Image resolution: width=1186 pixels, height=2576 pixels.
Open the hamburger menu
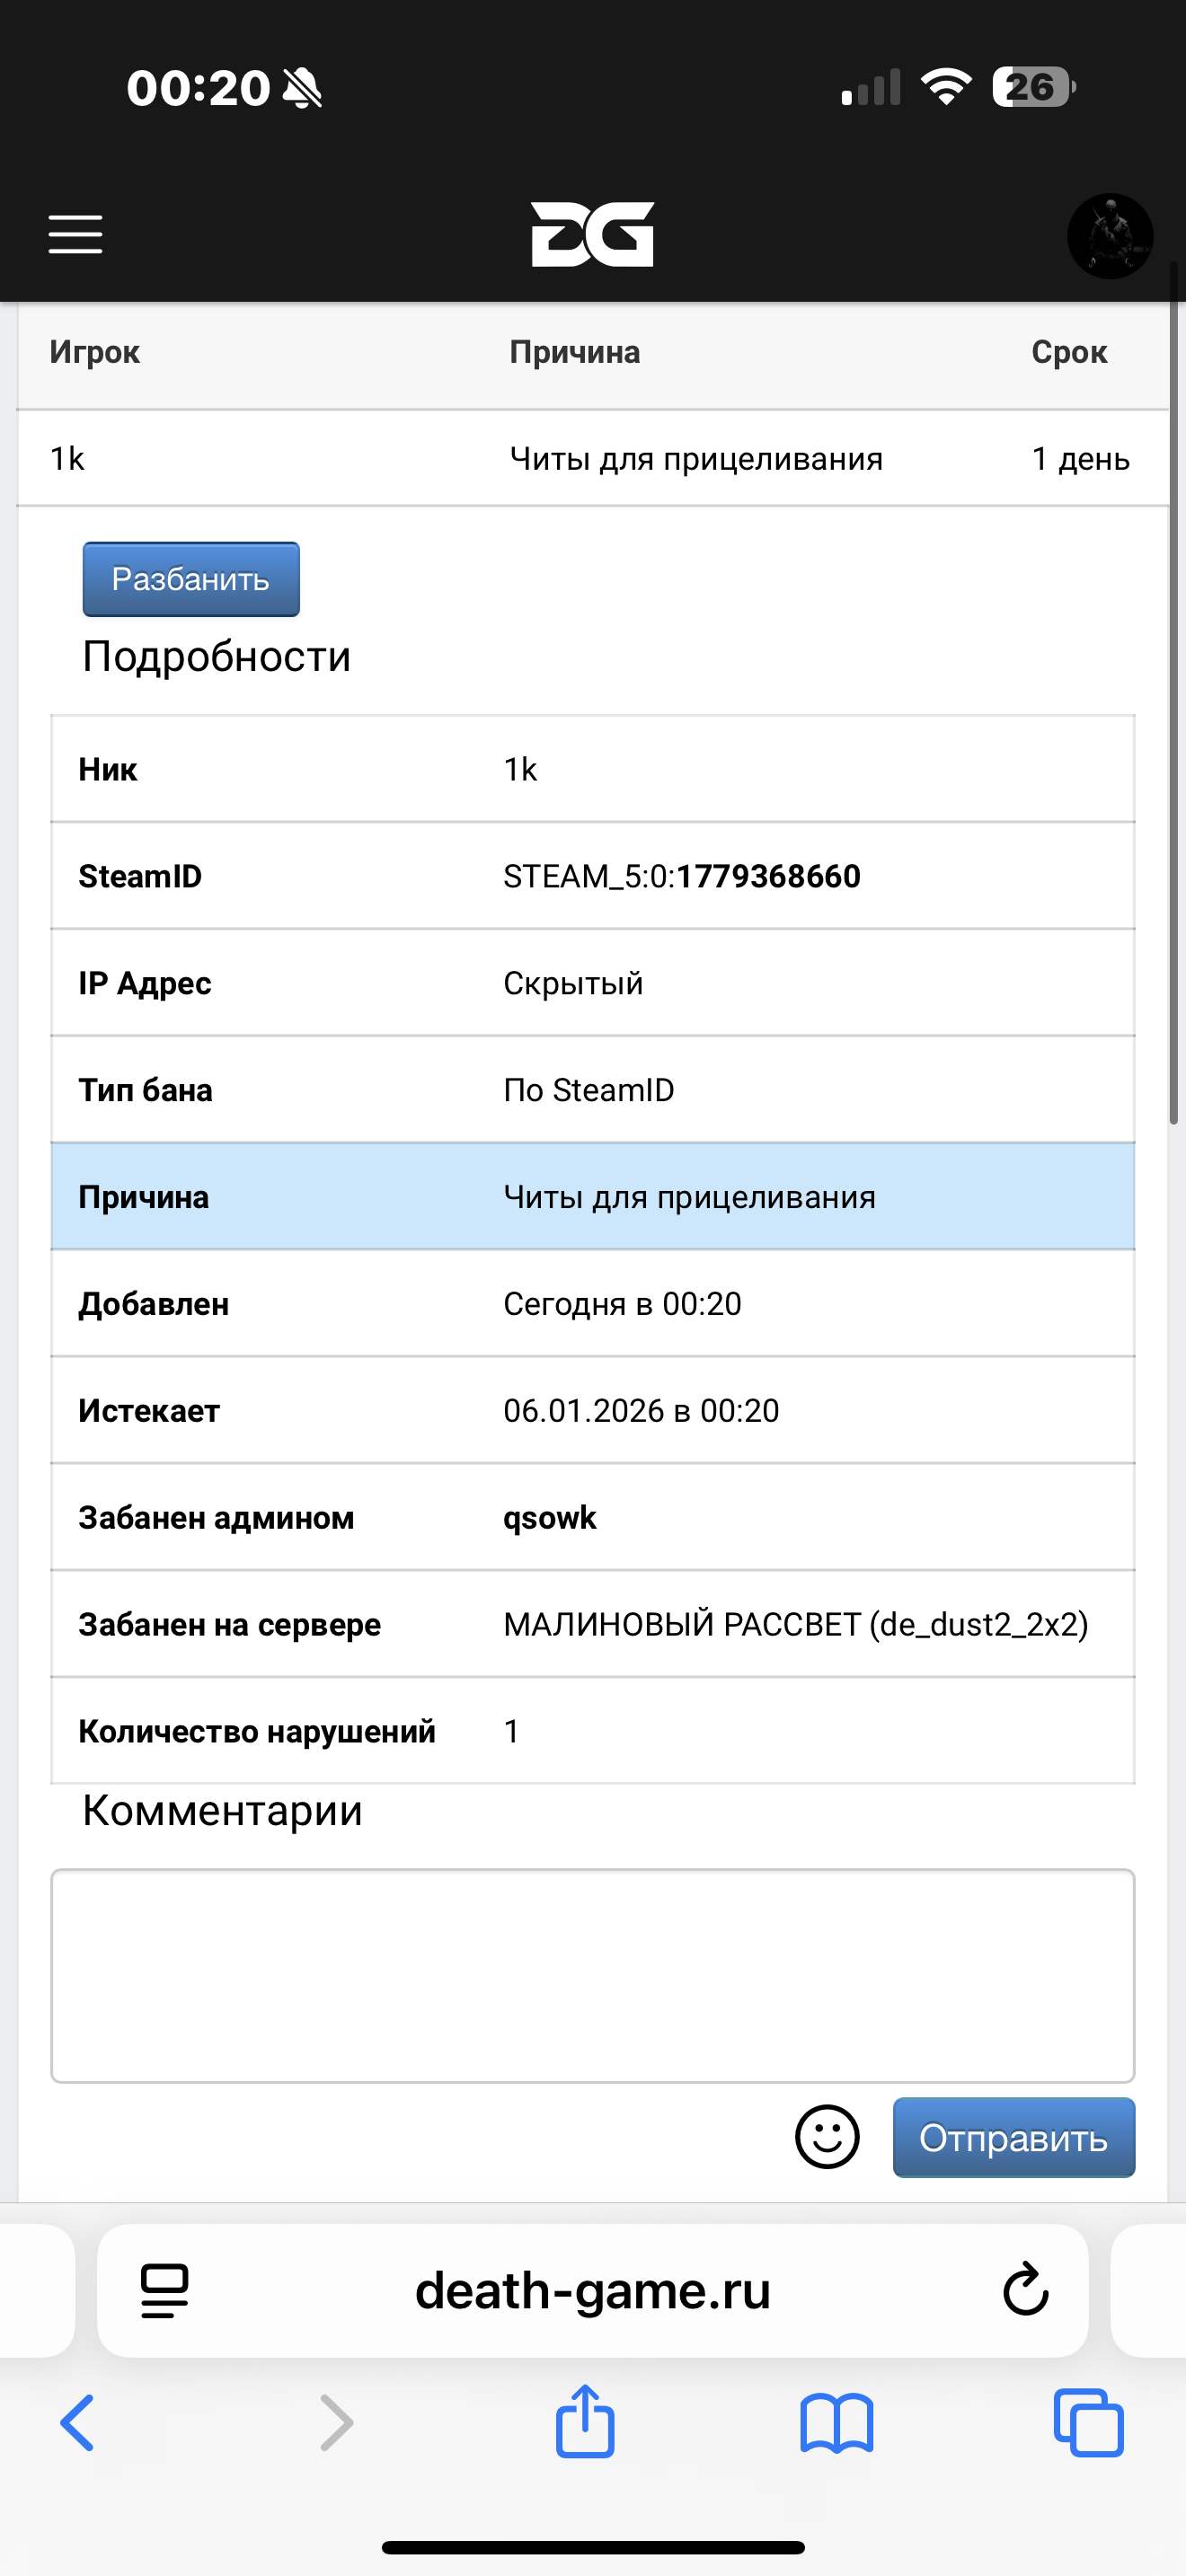coord(75,234)
